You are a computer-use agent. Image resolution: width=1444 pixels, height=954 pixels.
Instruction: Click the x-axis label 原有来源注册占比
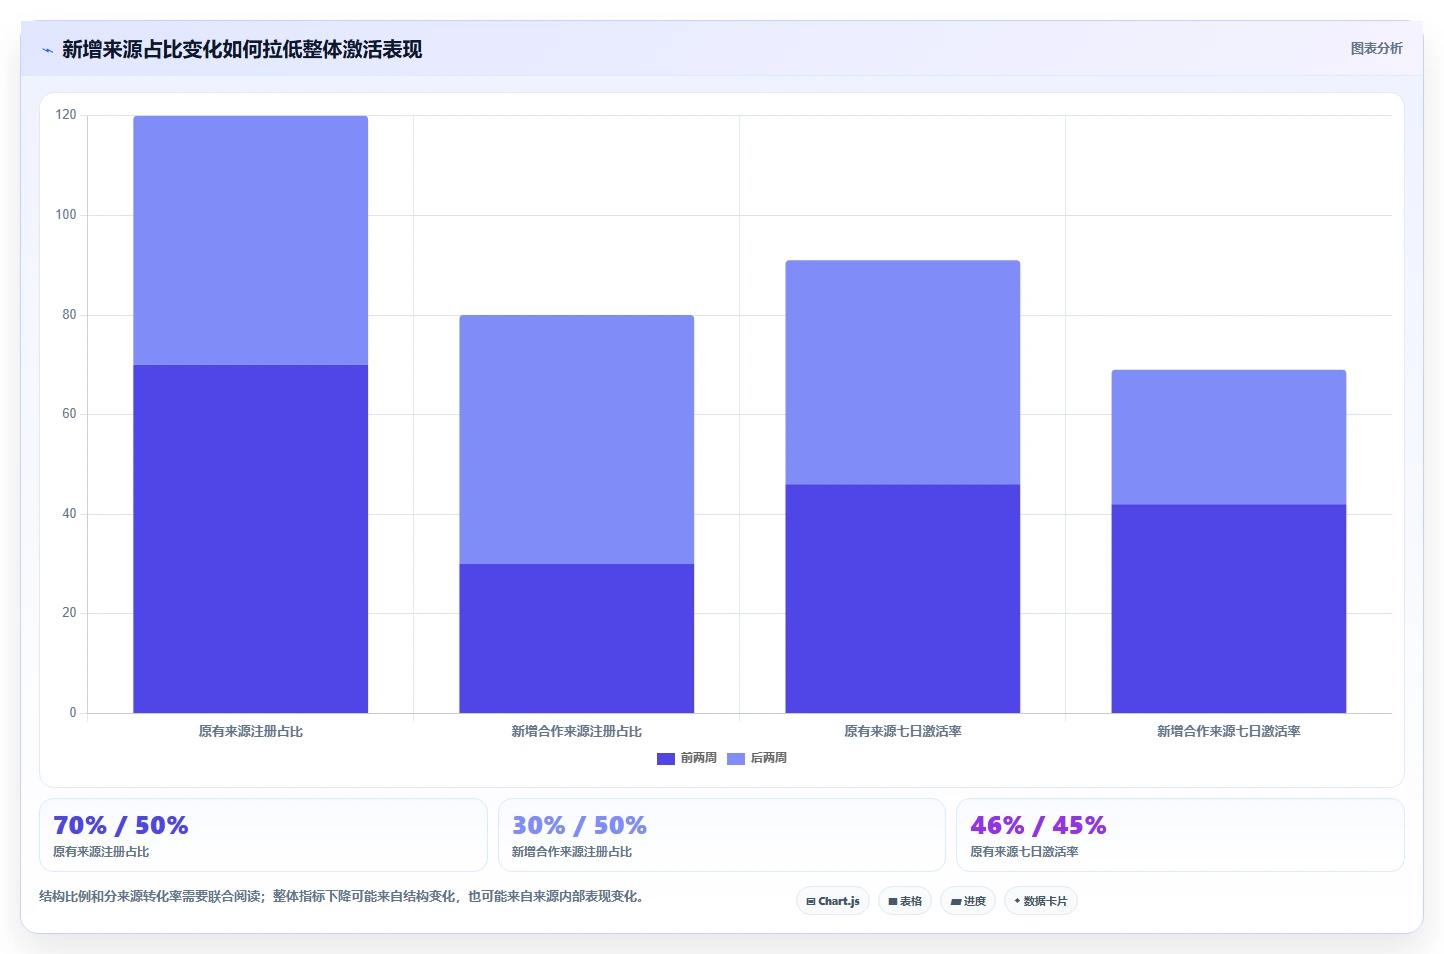[251, 732]
